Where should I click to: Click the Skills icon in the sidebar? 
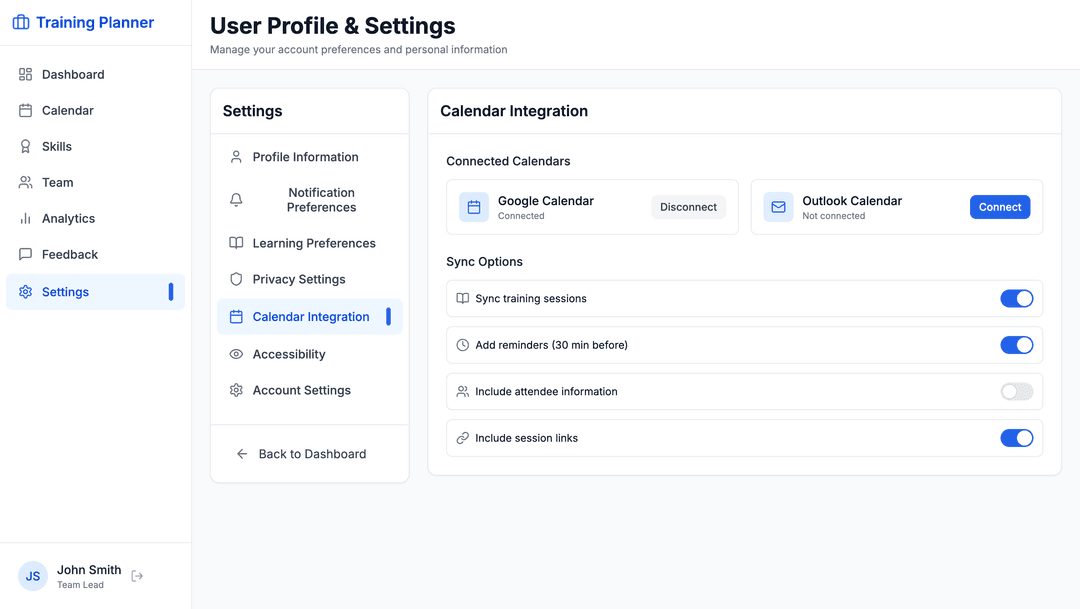24,146
